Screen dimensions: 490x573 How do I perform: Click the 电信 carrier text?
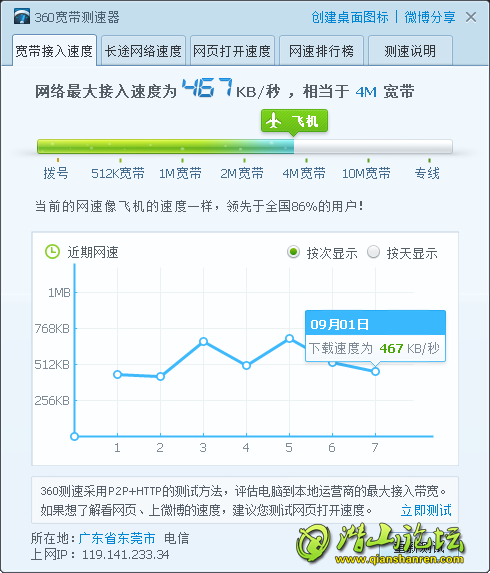pos(176,538)
